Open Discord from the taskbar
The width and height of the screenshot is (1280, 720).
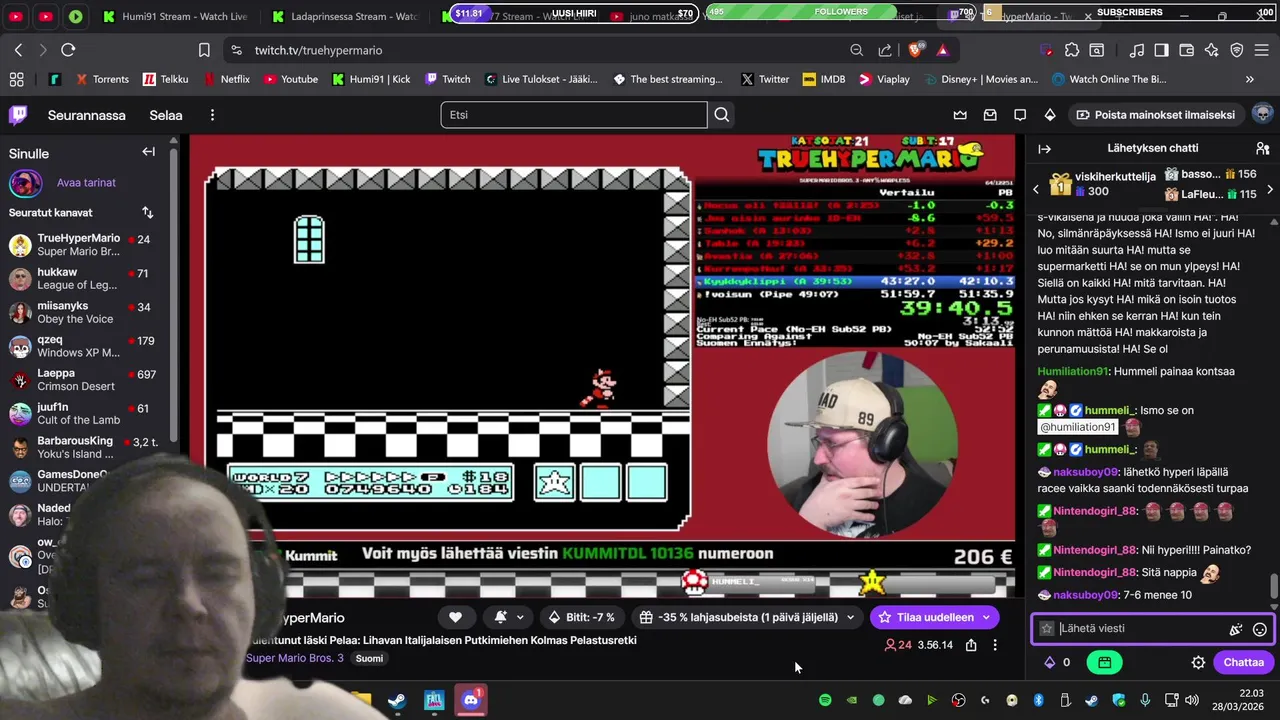tap(471, 700)
